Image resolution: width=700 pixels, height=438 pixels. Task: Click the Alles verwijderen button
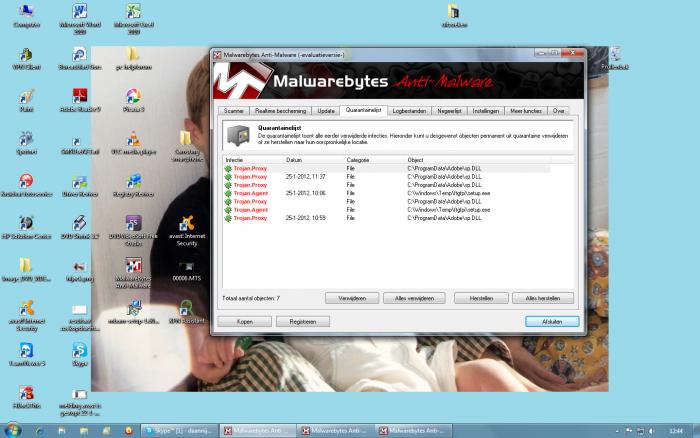coord(414,298)
